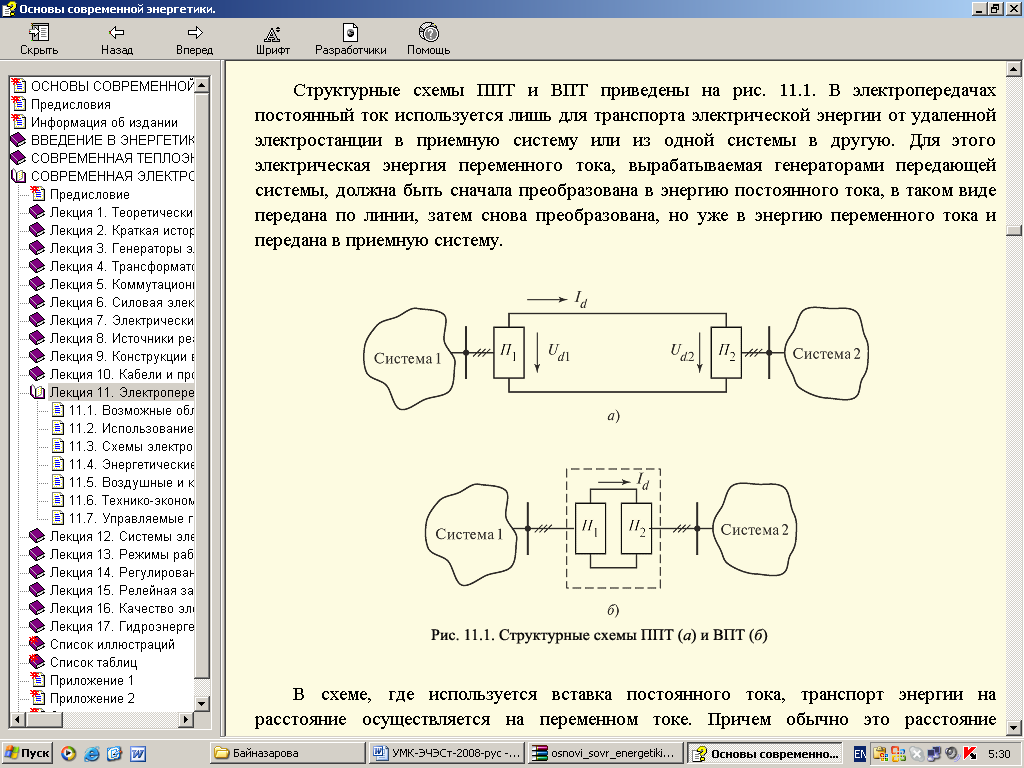The width and height of the screenshot is (1024, 768).
Task: Click the Internet Explorer quick launch icon
Action: click(x=91, y=753)
